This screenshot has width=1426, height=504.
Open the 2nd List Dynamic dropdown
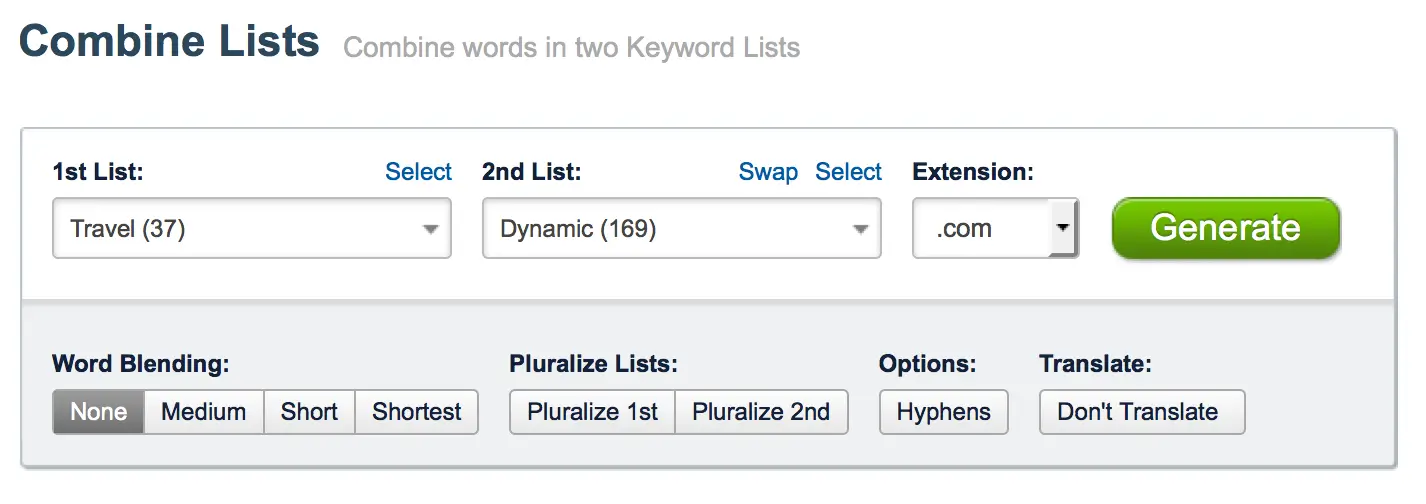point(682,229)
